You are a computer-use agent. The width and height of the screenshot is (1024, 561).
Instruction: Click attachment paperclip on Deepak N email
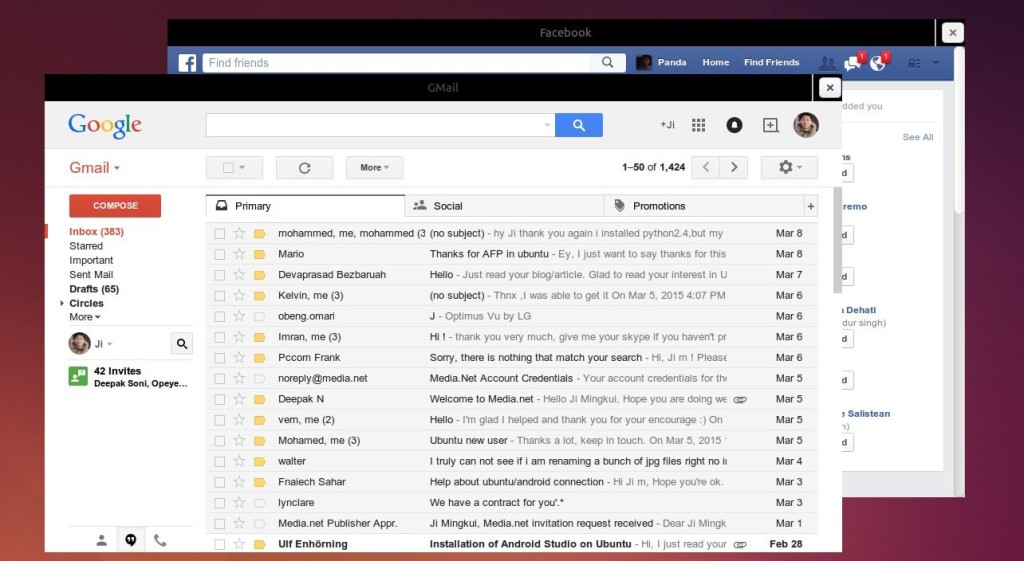[740, 399]
